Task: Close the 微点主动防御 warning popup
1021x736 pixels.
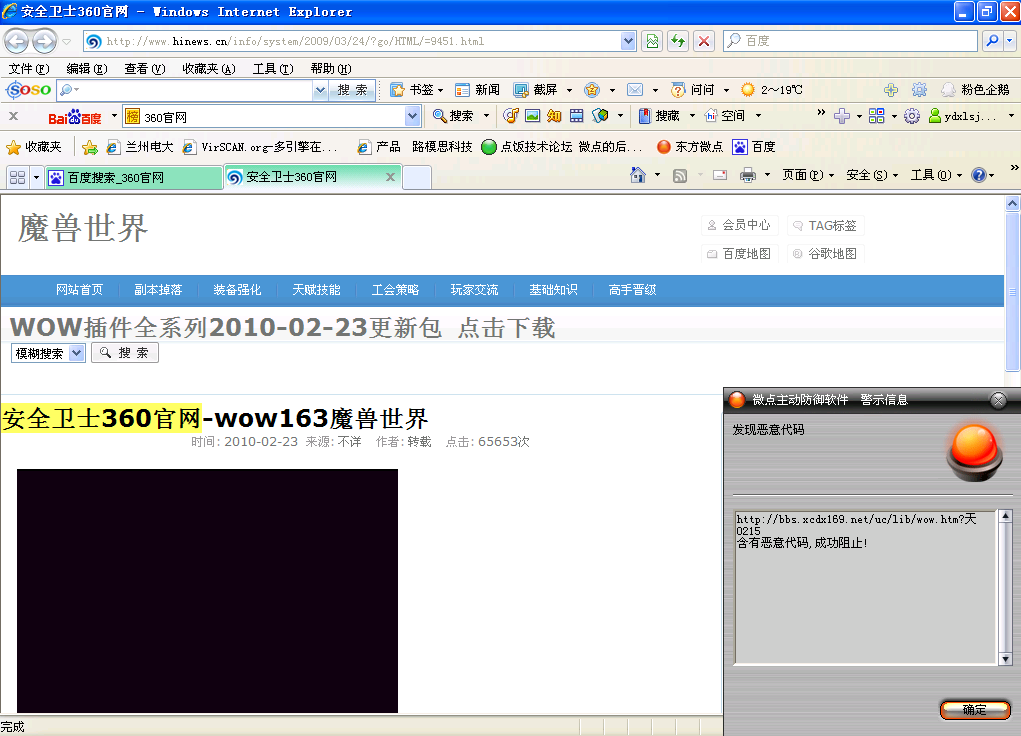Action: pyautogui.click(x=998, y=400)
